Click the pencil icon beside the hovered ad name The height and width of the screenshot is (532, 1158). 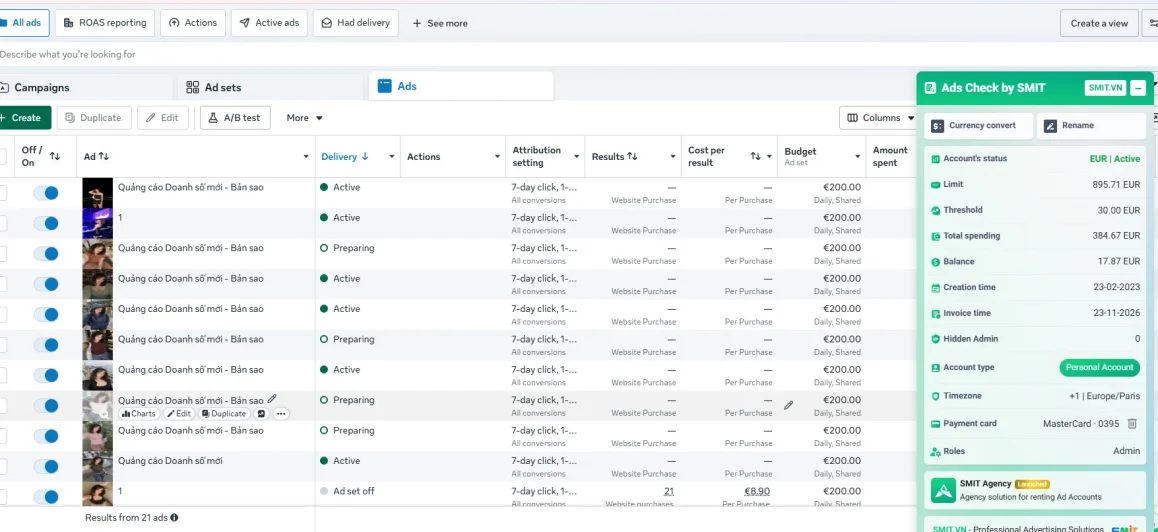pos(272,398)
